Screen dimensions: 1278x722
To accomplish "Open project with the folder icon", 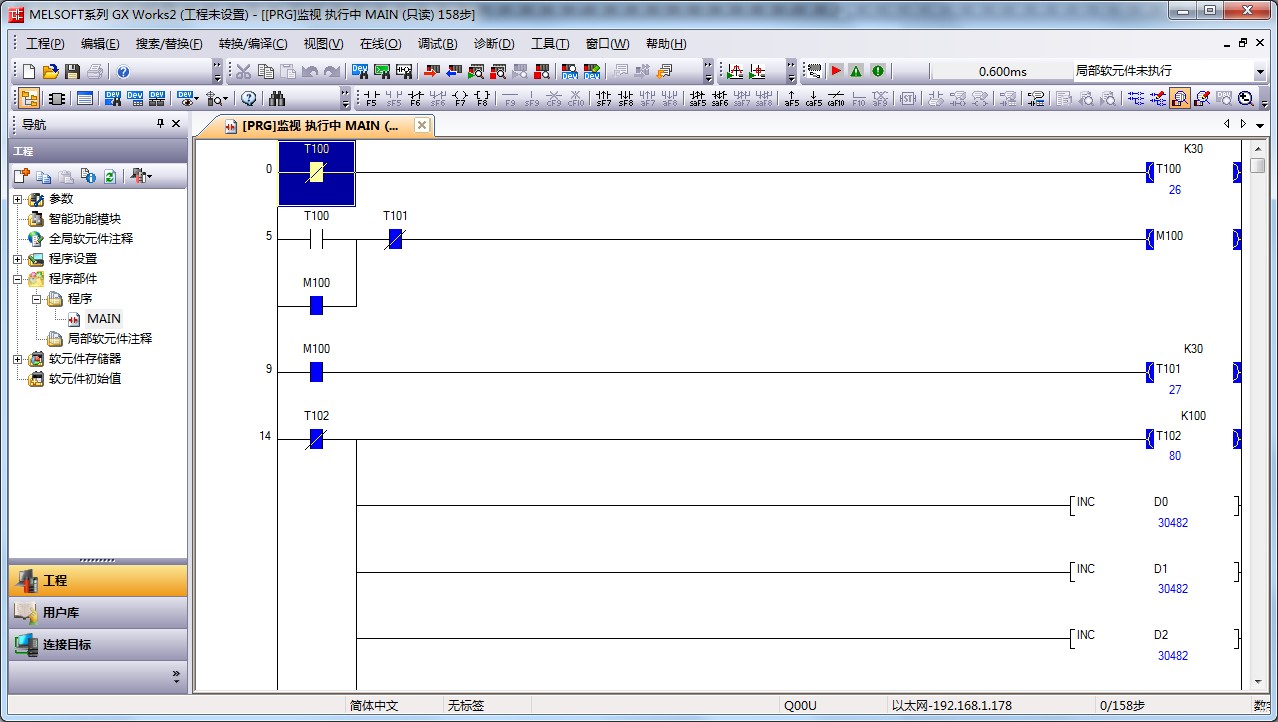I will (51, 71).
